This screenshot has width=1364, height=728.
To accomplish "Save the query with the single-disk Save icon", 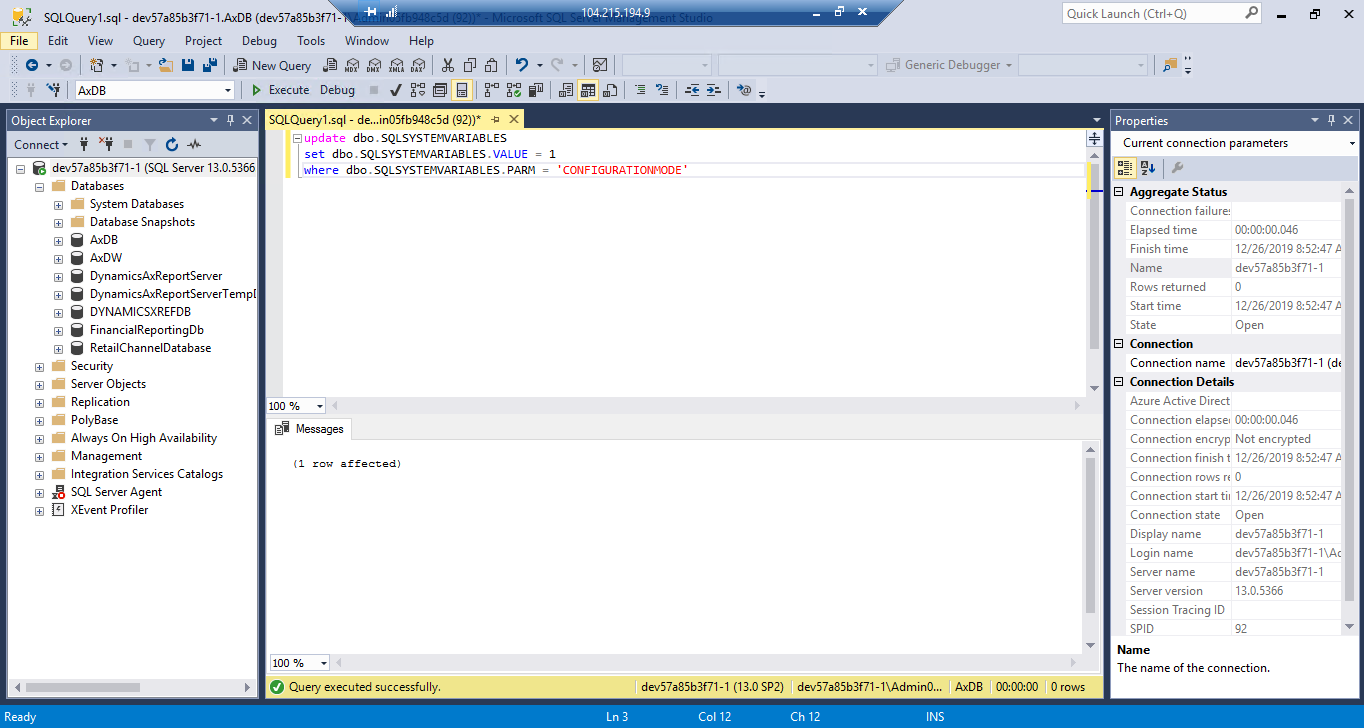I will (x=188, y=65).
